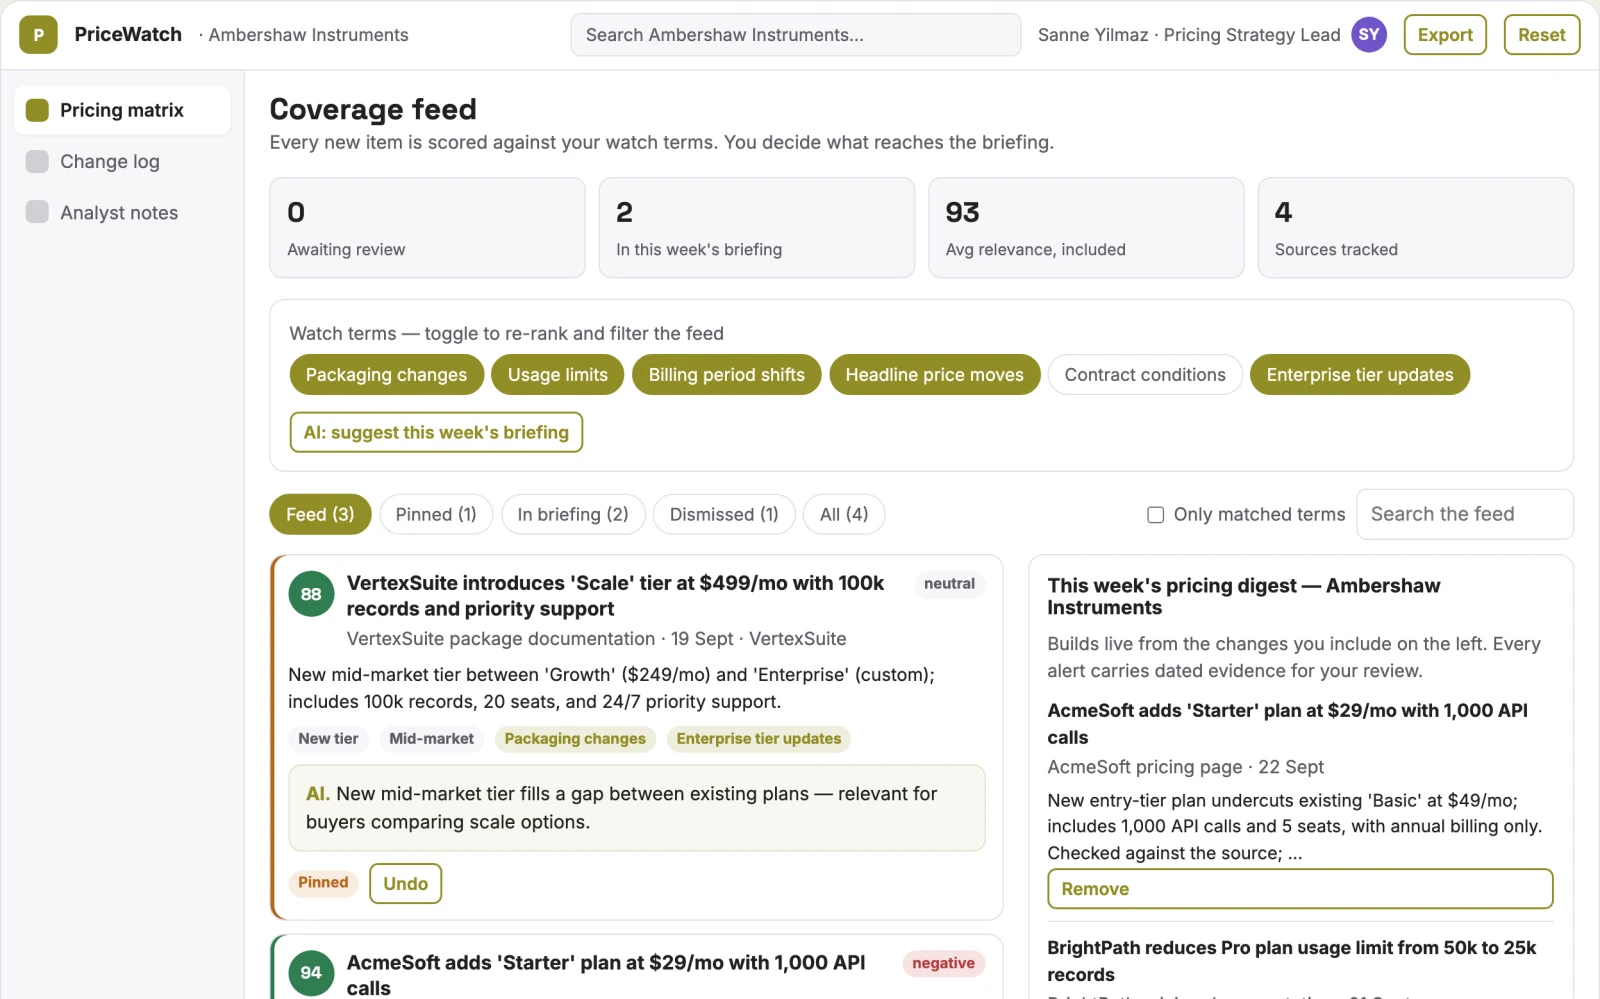Click the neutral sentiment badge
The height and width of the screenshot is (999, 1600).
(x=949, y=584)
